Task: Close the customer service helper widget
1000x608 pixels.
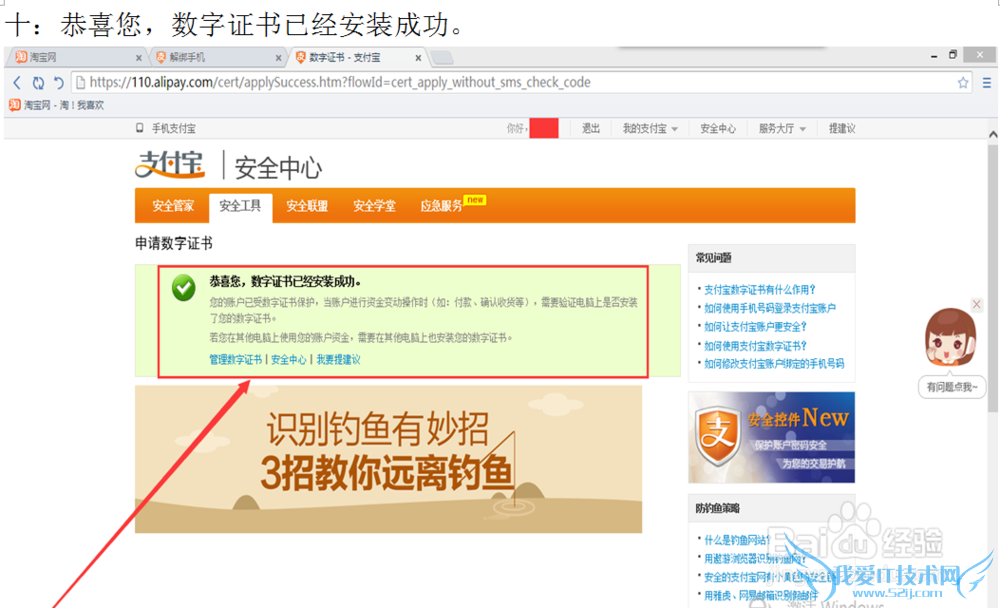Action: coord(976,304)
